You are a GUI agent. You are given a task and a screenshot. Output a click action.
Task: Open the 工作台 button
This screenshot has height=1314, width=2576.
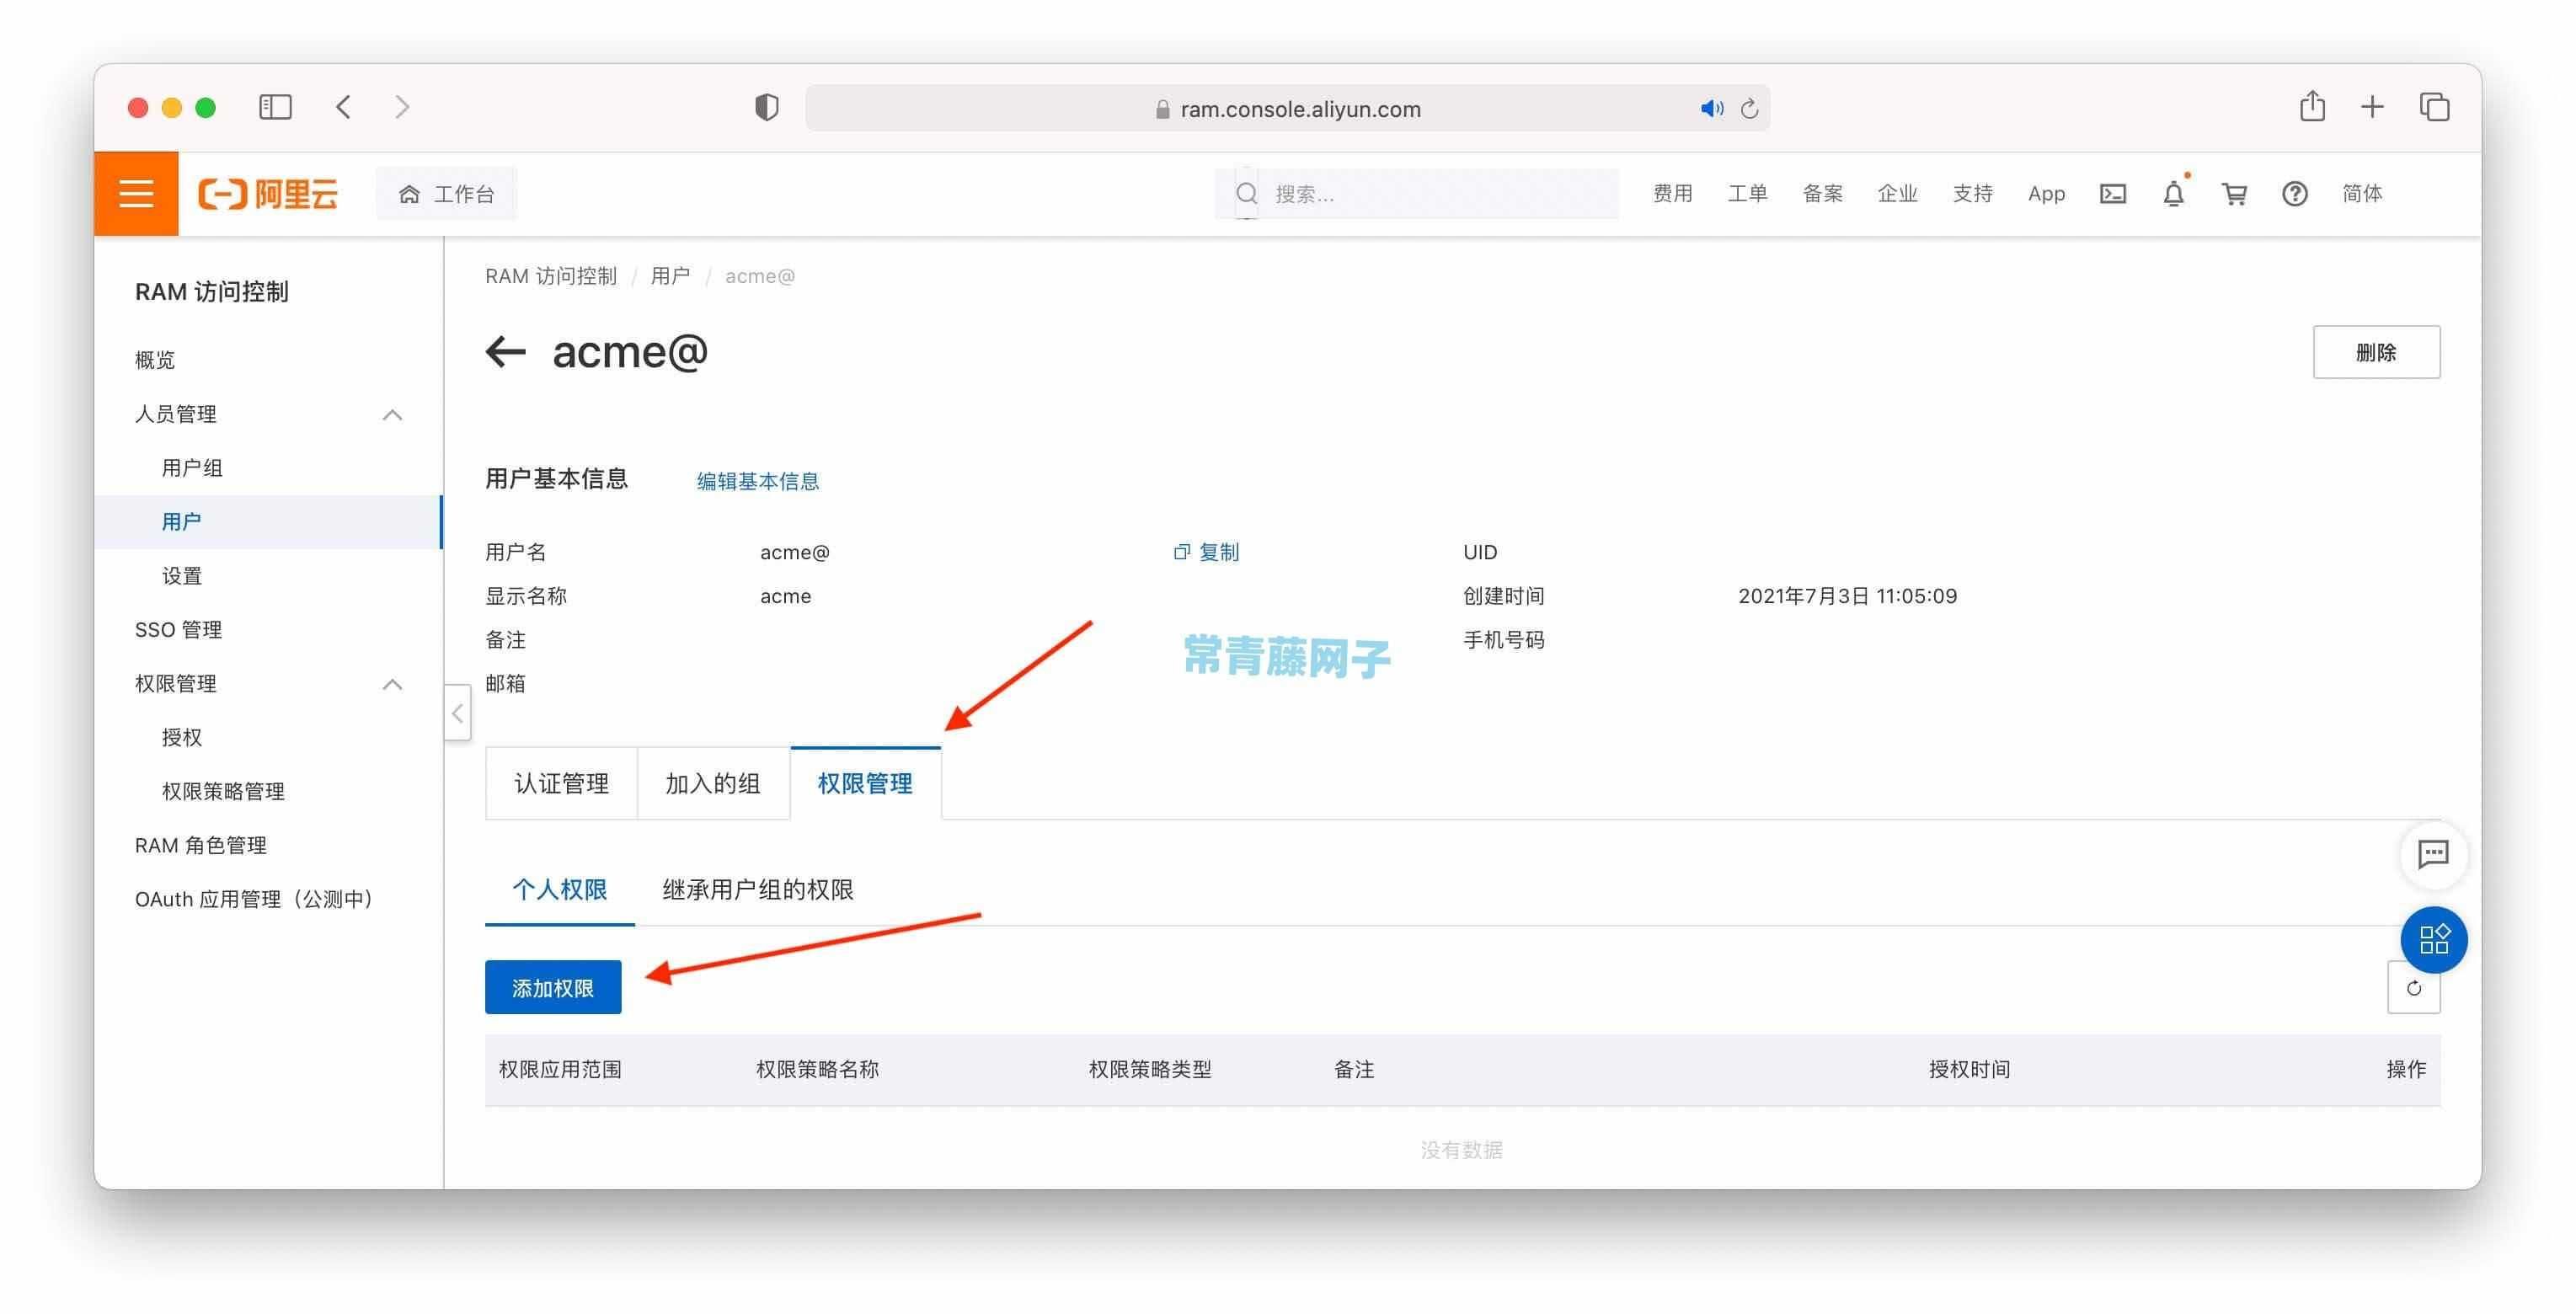(x=447, y=194)
